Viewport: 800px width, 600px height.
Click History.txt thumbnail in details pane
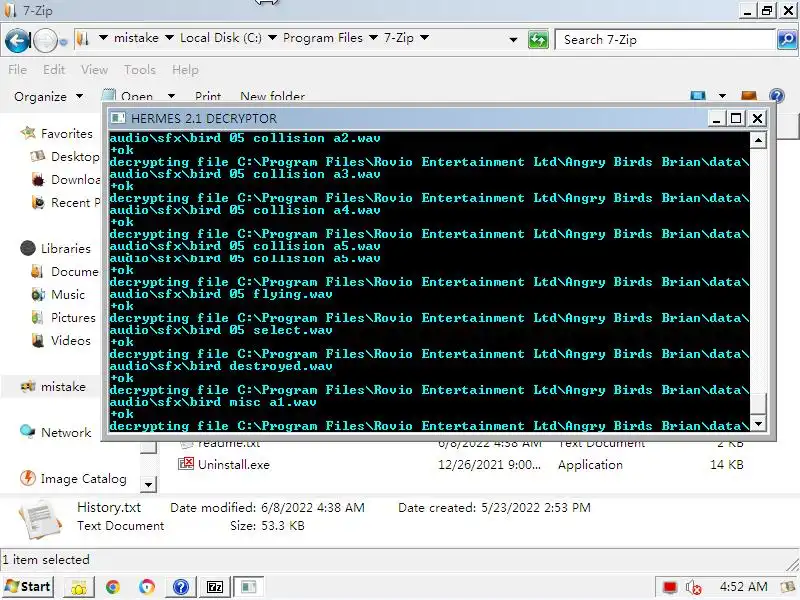(41, 520)
